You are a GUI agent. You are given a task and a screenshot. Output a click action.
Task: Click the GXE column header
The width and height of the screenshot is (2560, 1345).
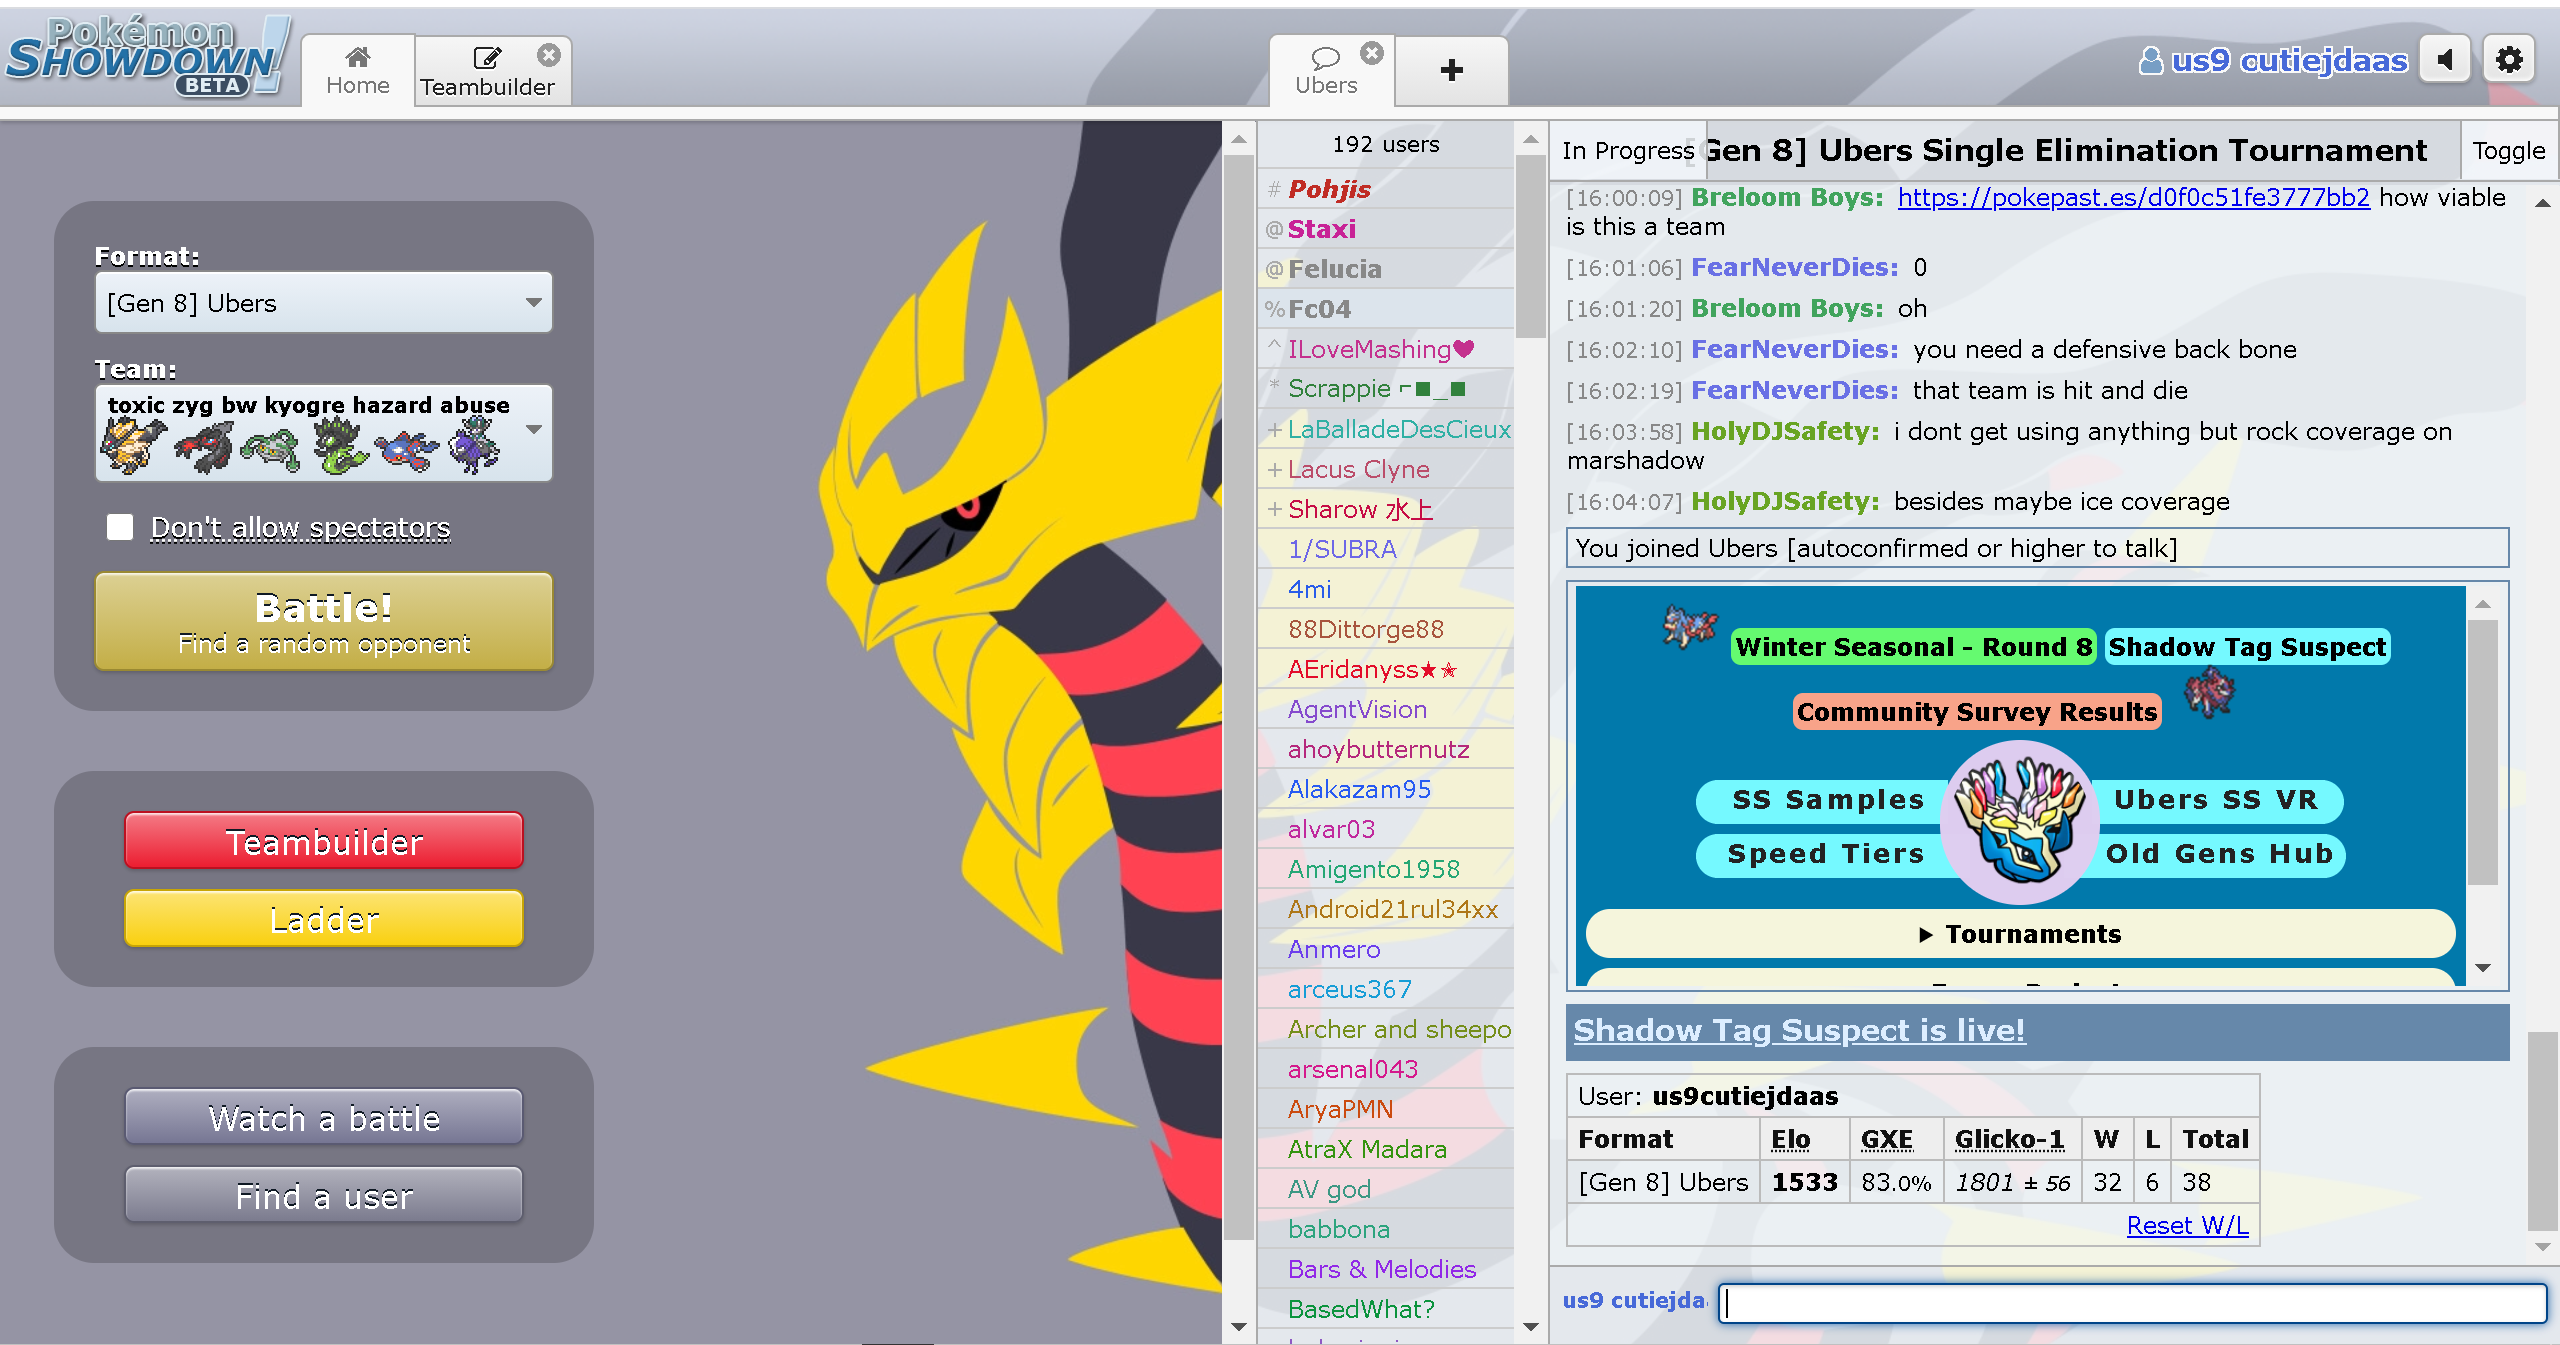pos(1887,1139)
